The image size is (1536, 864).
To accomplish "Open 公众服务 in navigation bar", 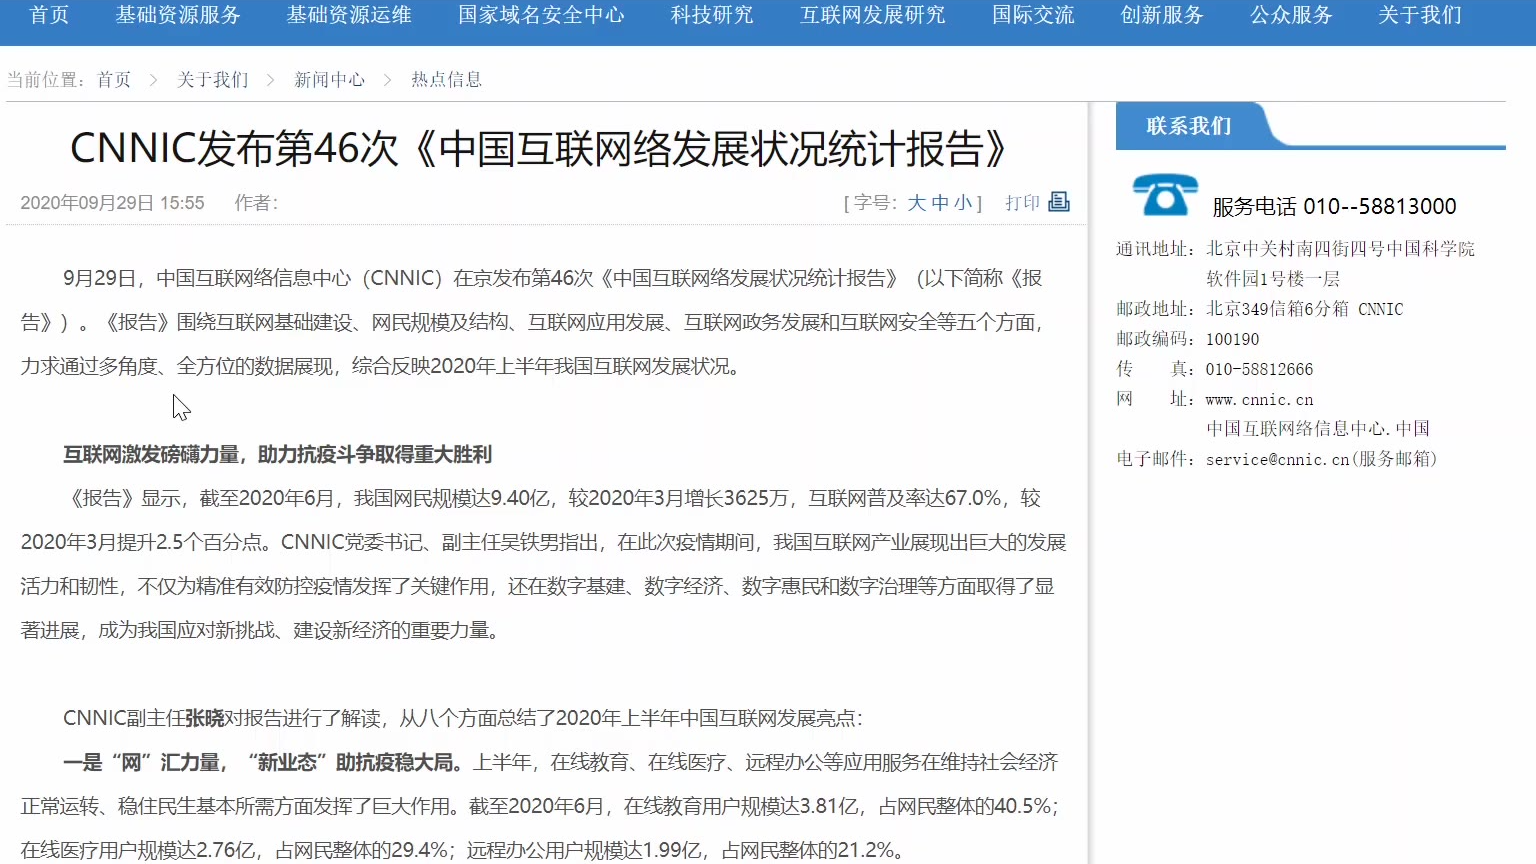I will pyautogui.click(x=1291, y=15).
